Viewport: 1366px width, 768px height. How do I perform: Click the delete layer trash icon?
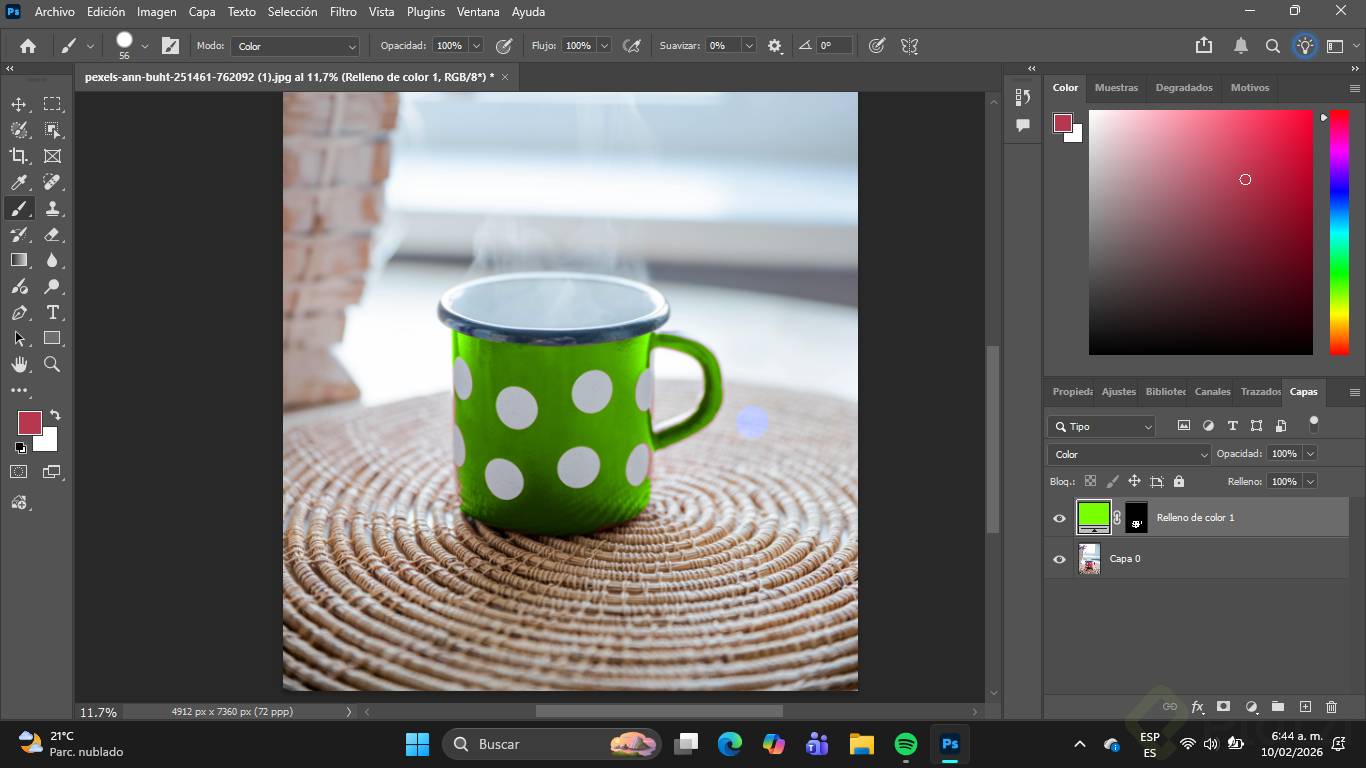pos(1331,707)
